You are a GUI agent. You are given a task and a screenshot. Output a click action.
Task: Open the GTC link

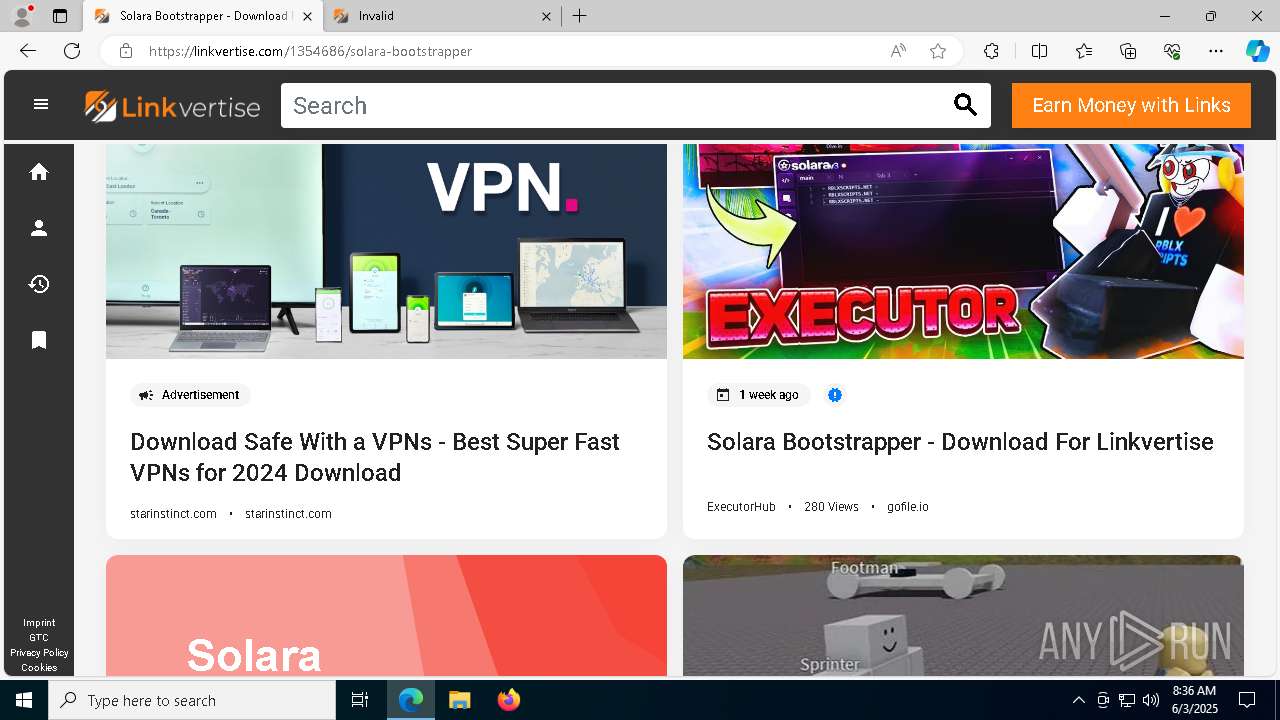tap(39, 638)
